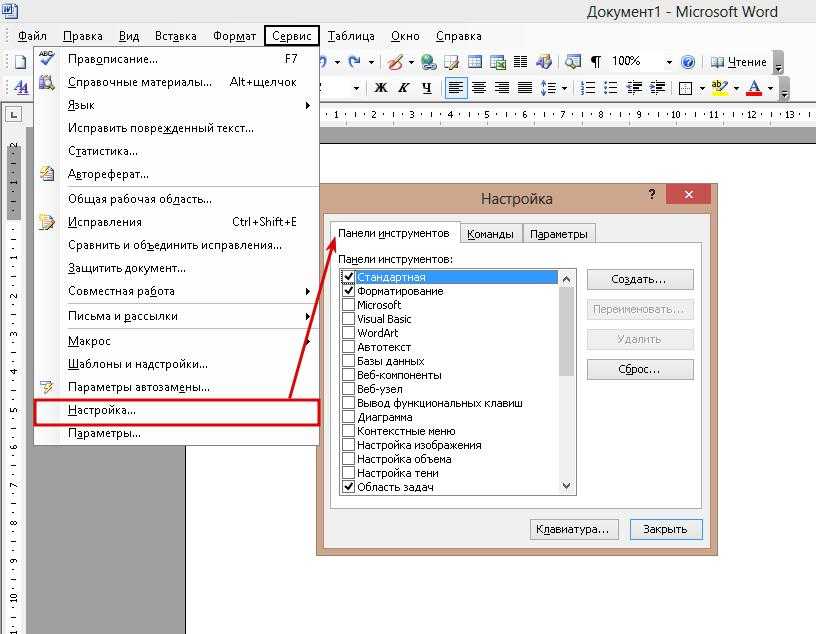Switch to the Параметры tab in dialog
816x634 pixels.
click(x=558, y=234)
